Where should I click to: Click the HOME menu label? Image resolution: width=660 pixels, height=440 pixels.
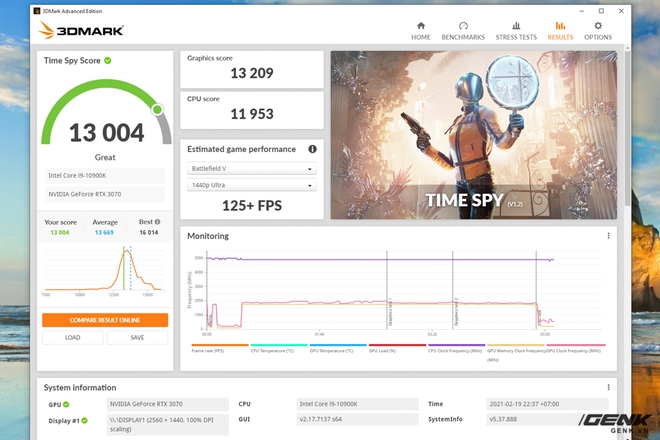[x=420, y=37]
